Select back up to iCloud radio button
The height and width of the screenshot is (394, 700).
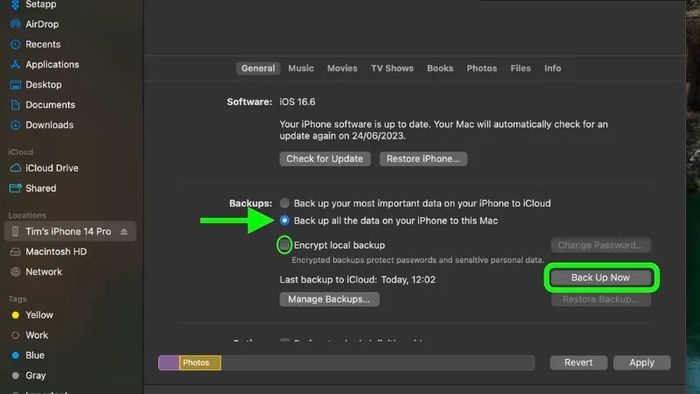pos(284,203)
